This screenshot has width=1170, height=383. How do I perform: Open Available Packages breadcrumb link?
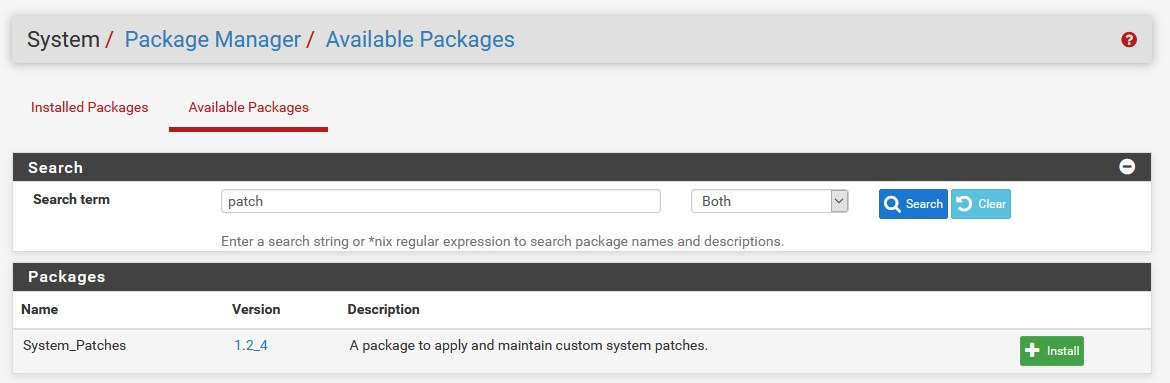click(420, 40)
